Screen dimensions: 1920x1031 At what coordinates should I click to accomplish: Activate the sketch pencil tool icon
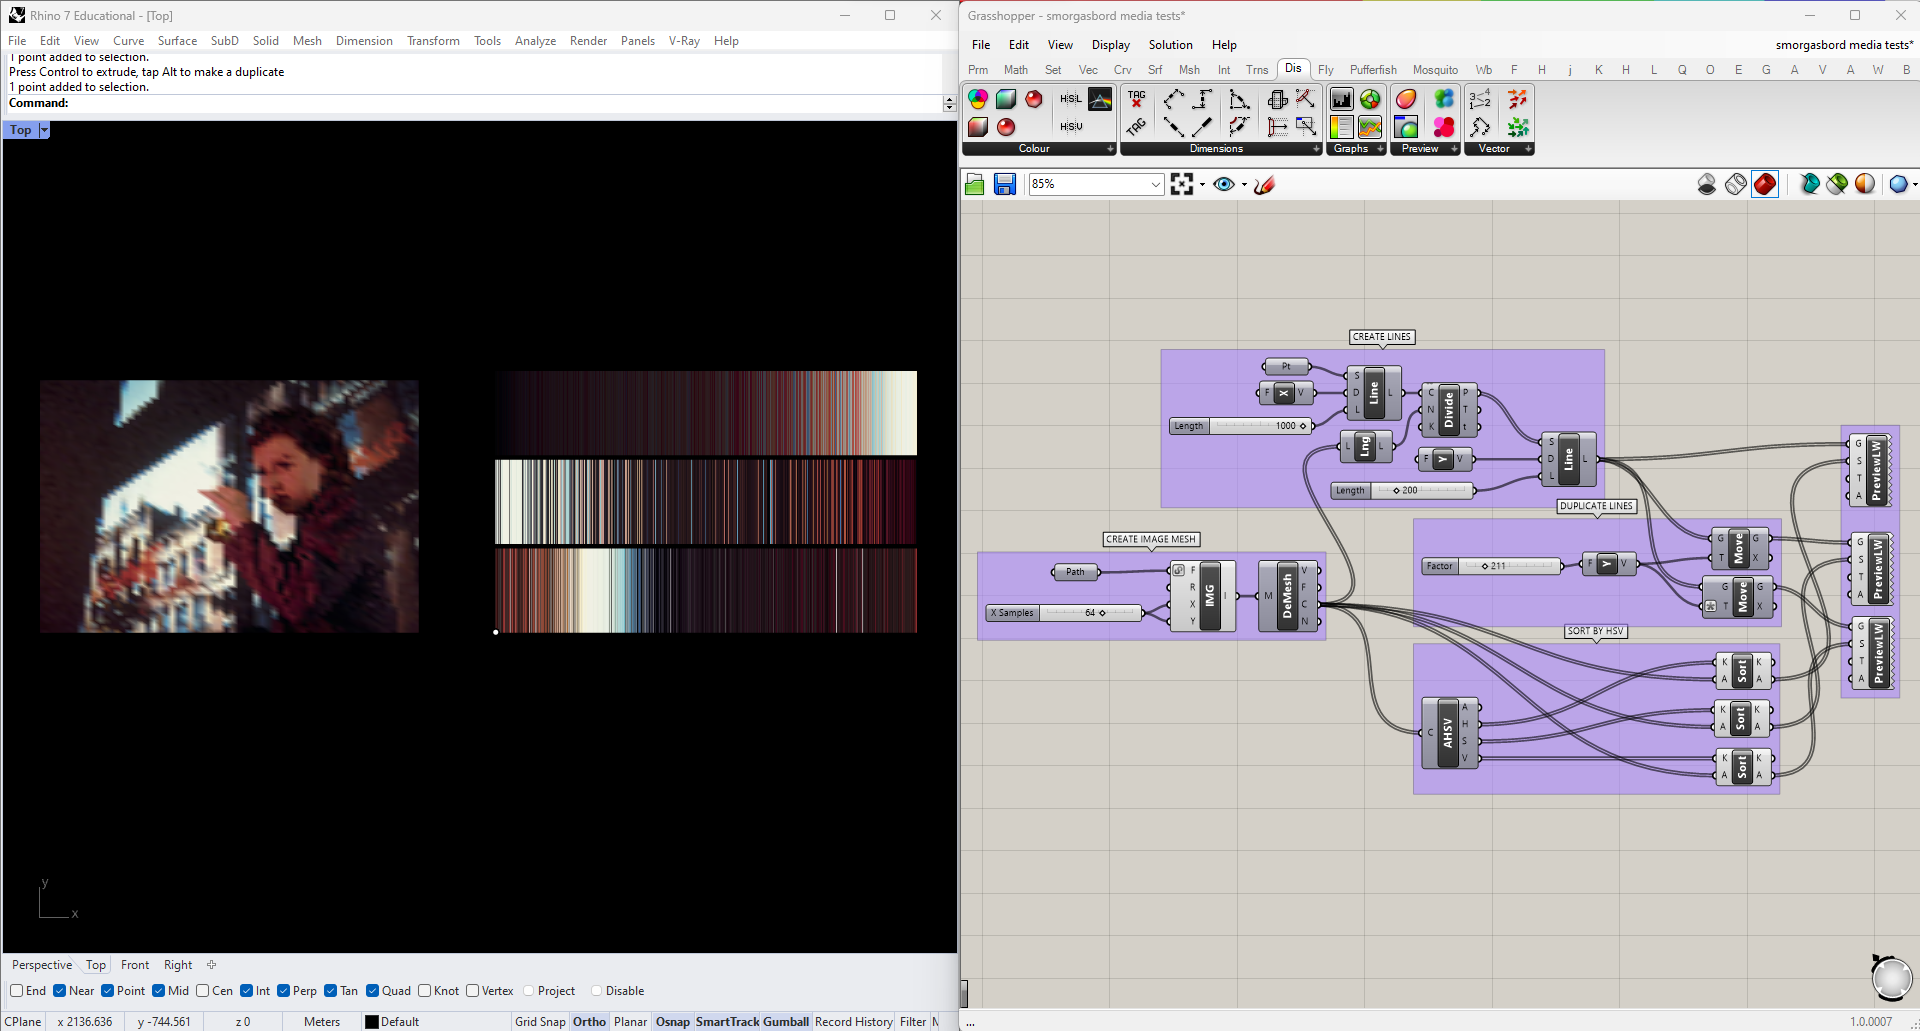[x=1265, y=184]
